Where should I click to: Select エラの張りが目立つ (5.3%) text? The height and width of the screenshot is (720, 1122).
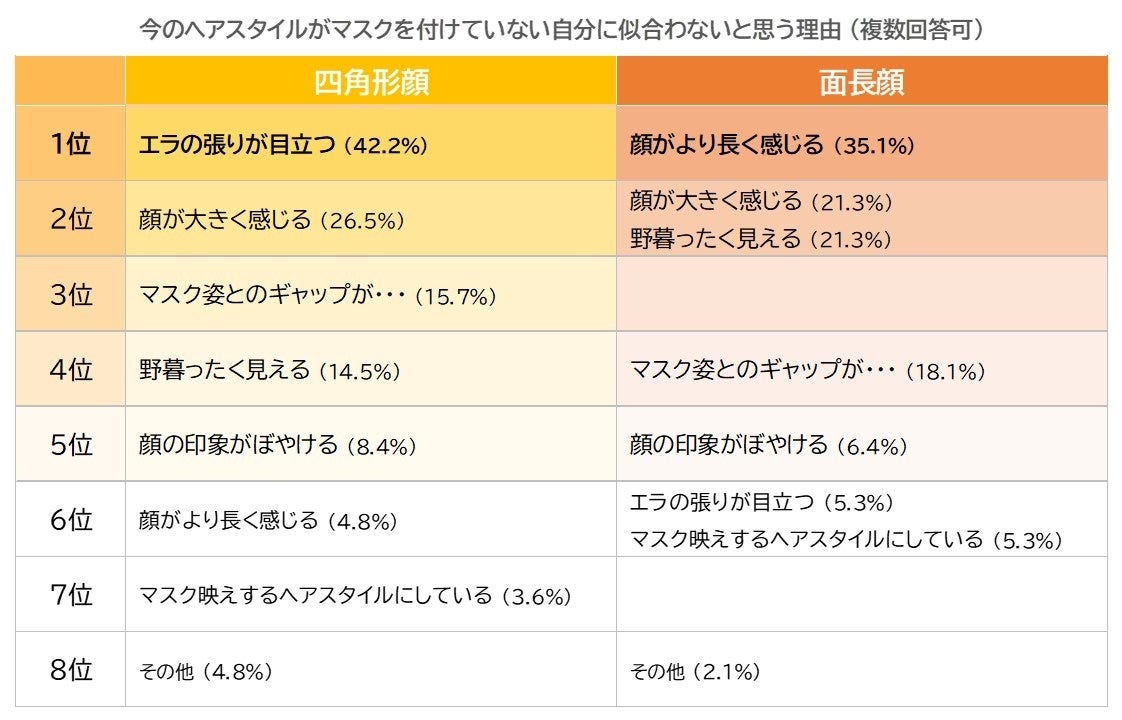(761, 502)
